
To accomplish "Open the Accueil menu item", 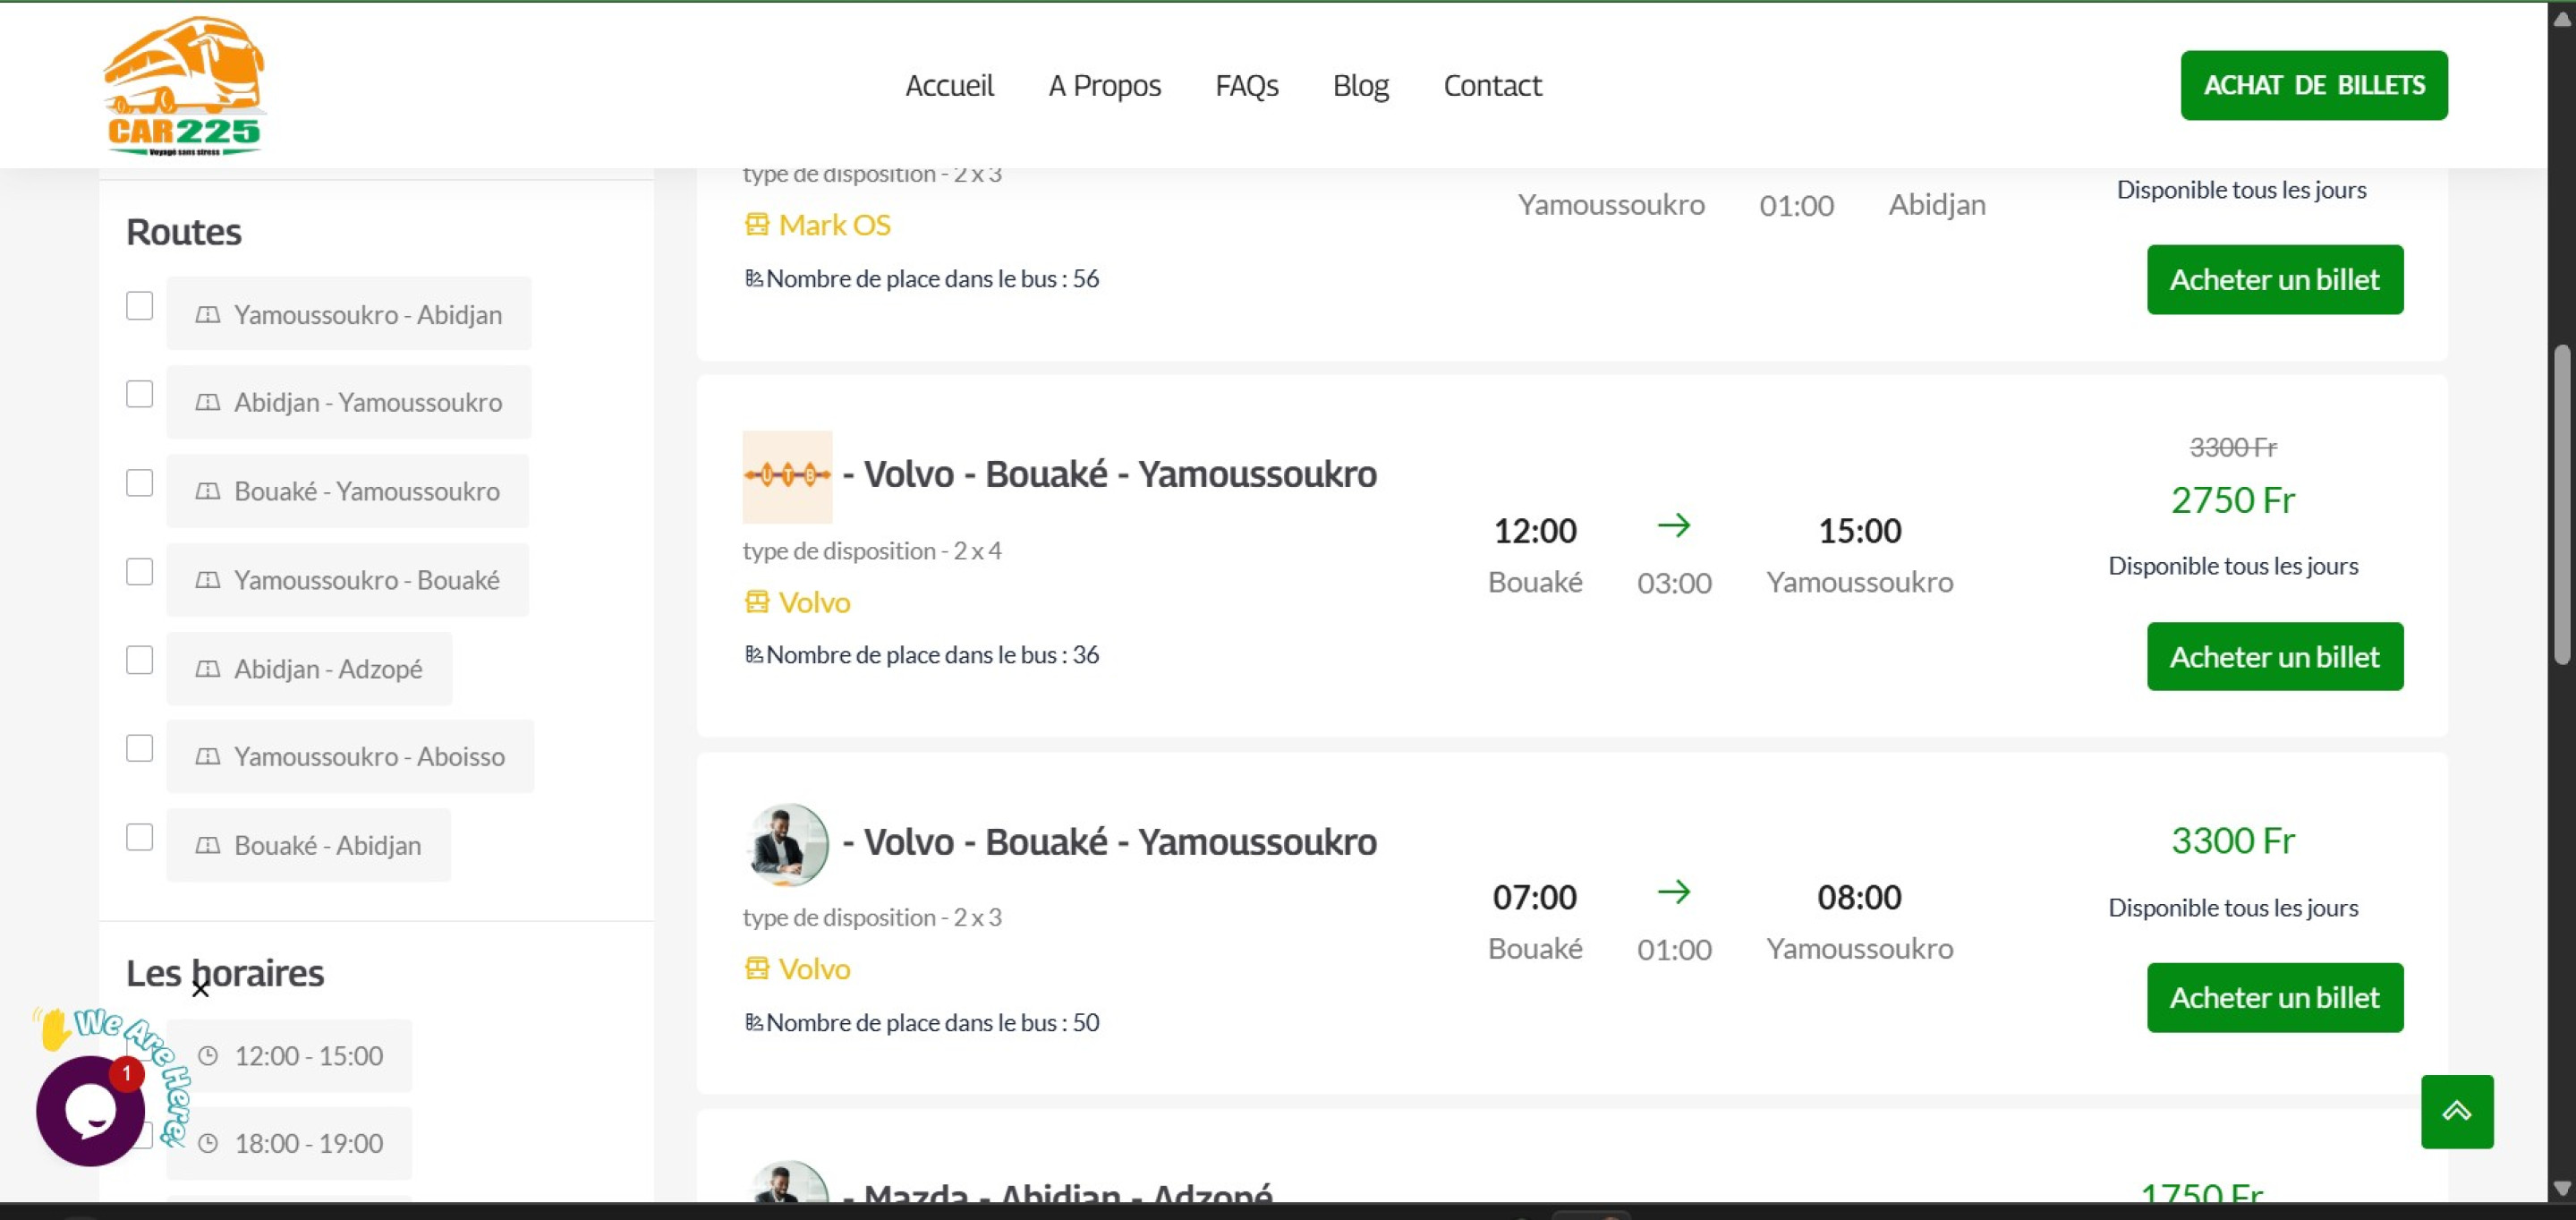I will pos(949,86).
